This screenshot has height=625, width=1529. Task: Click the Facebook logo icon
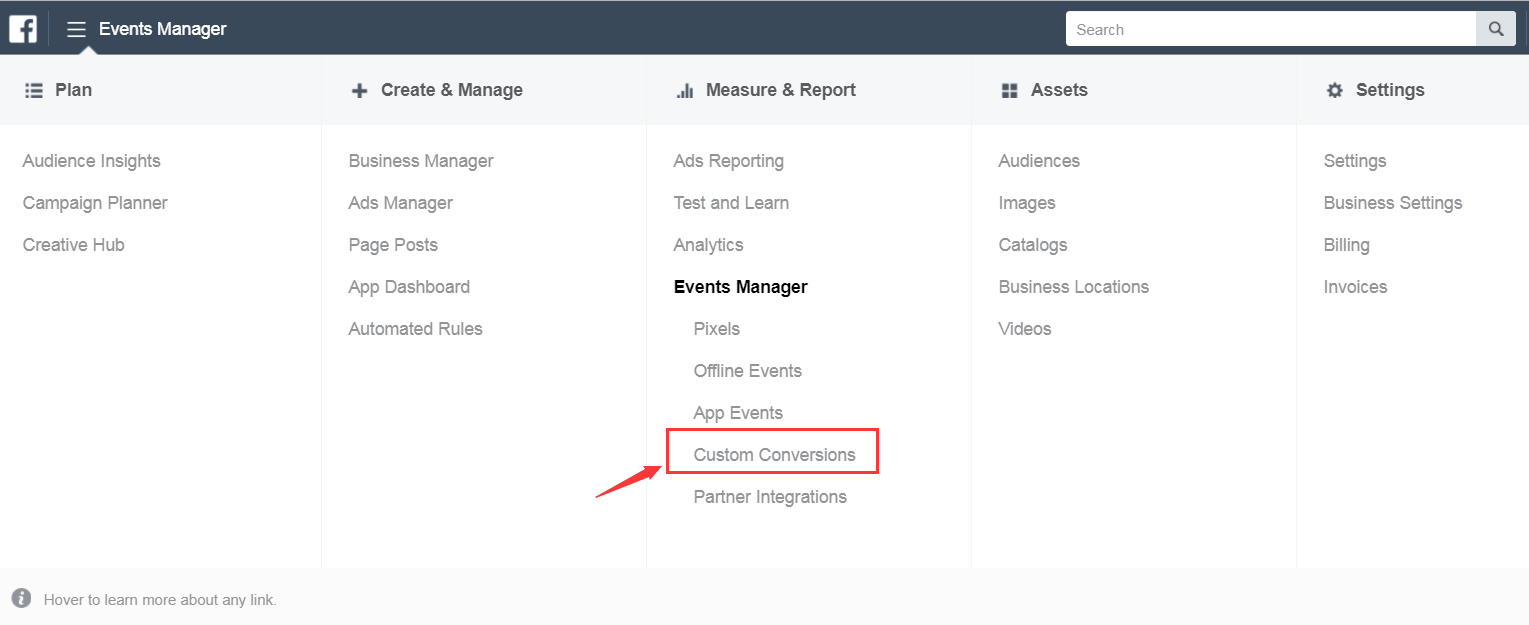click(x=23, y=29)
